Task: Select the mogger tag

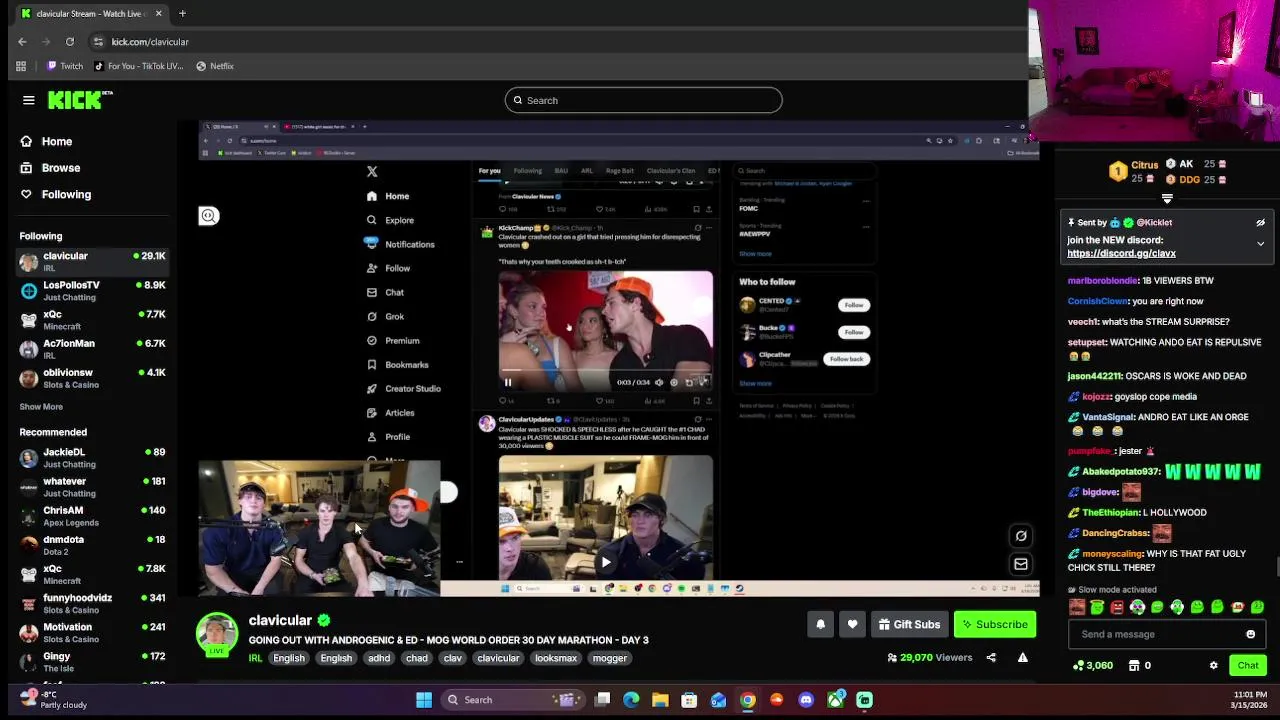Action: [609, 658]
